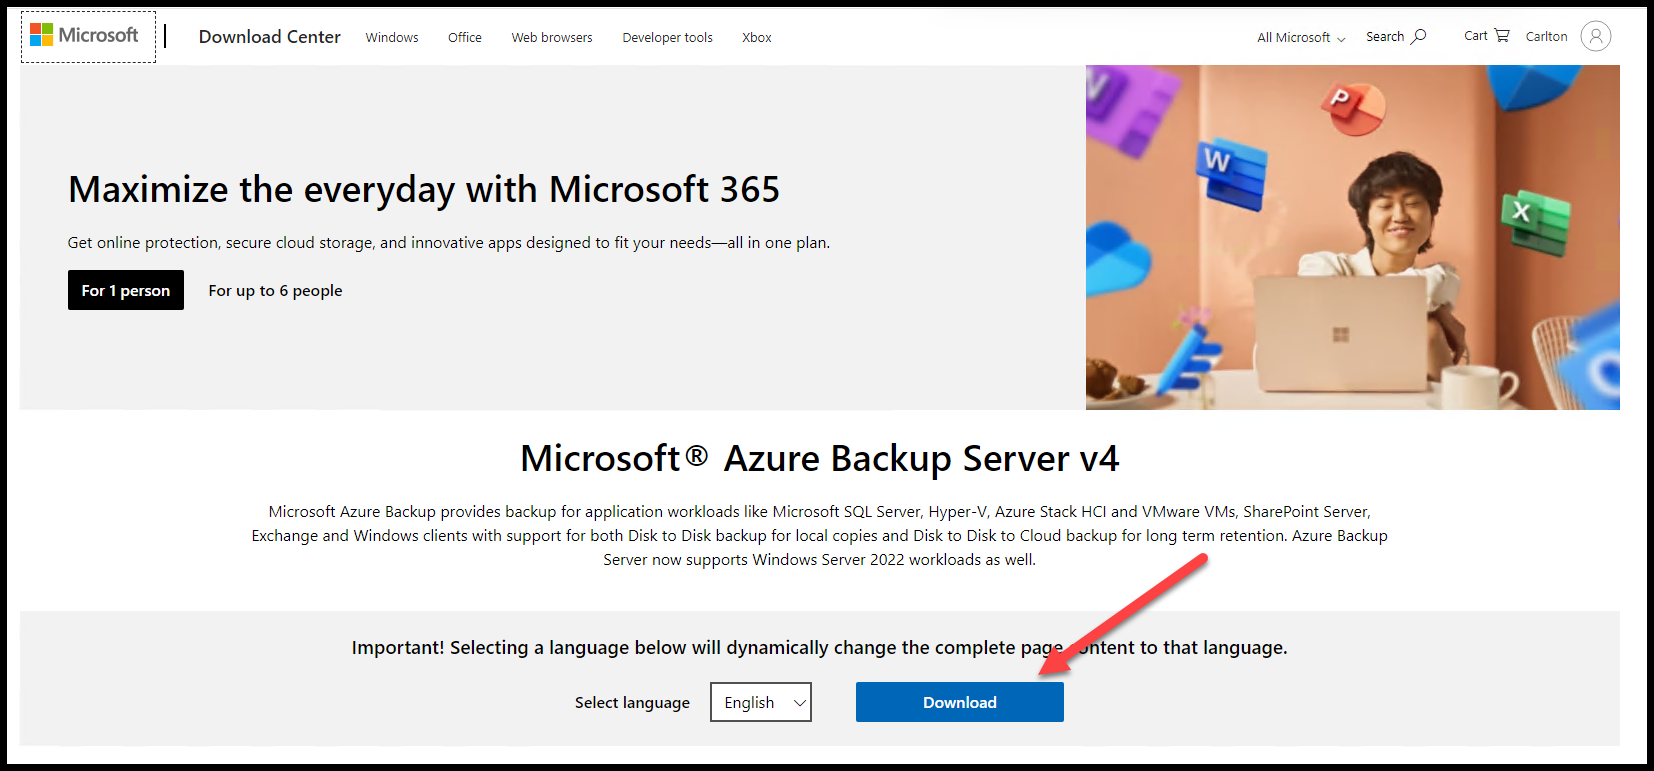Click the Microsoft 365 promo image
The image size is (1654, 771).
pyautogui.click(x=1352, y=237)
